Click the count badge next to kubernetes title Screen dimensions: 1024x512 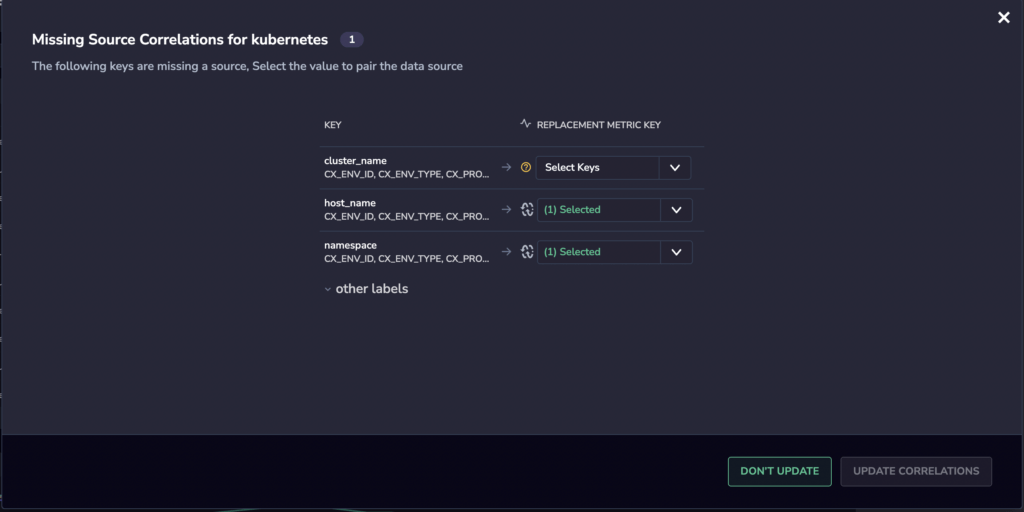click(x=352, y=40)
